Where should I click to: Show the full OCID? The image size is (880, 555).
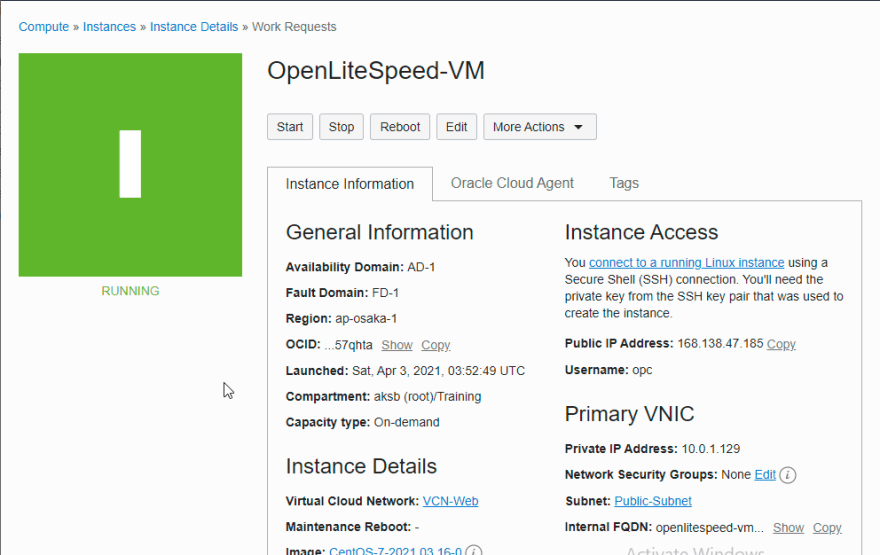tap(397, 345)
